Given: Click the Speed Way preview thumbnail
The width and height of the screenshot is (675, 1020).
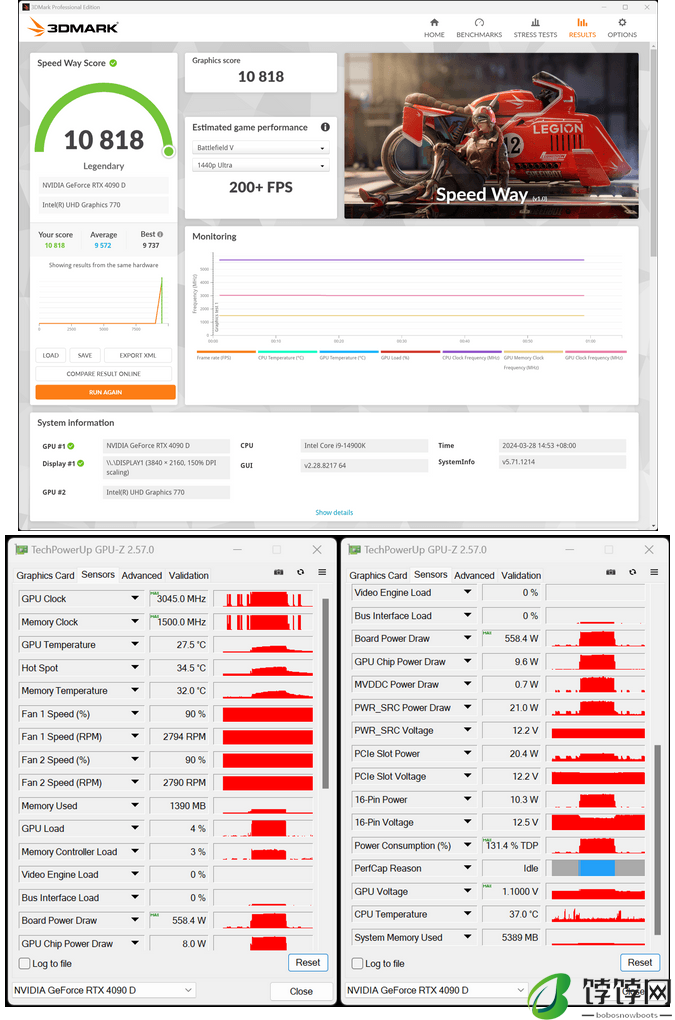Looking at the screenshot, I should point(491,135).
